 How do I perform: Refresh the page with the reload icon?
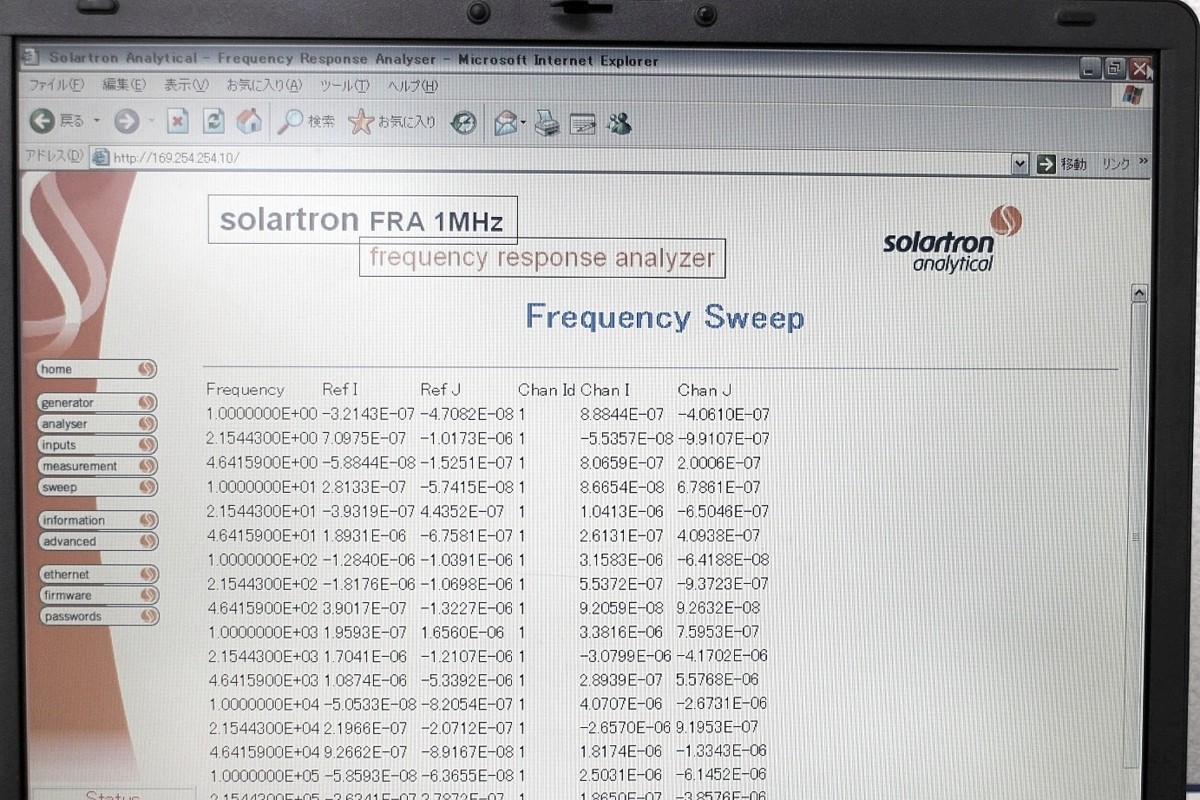pyautogui.click(x=214, y=122)
